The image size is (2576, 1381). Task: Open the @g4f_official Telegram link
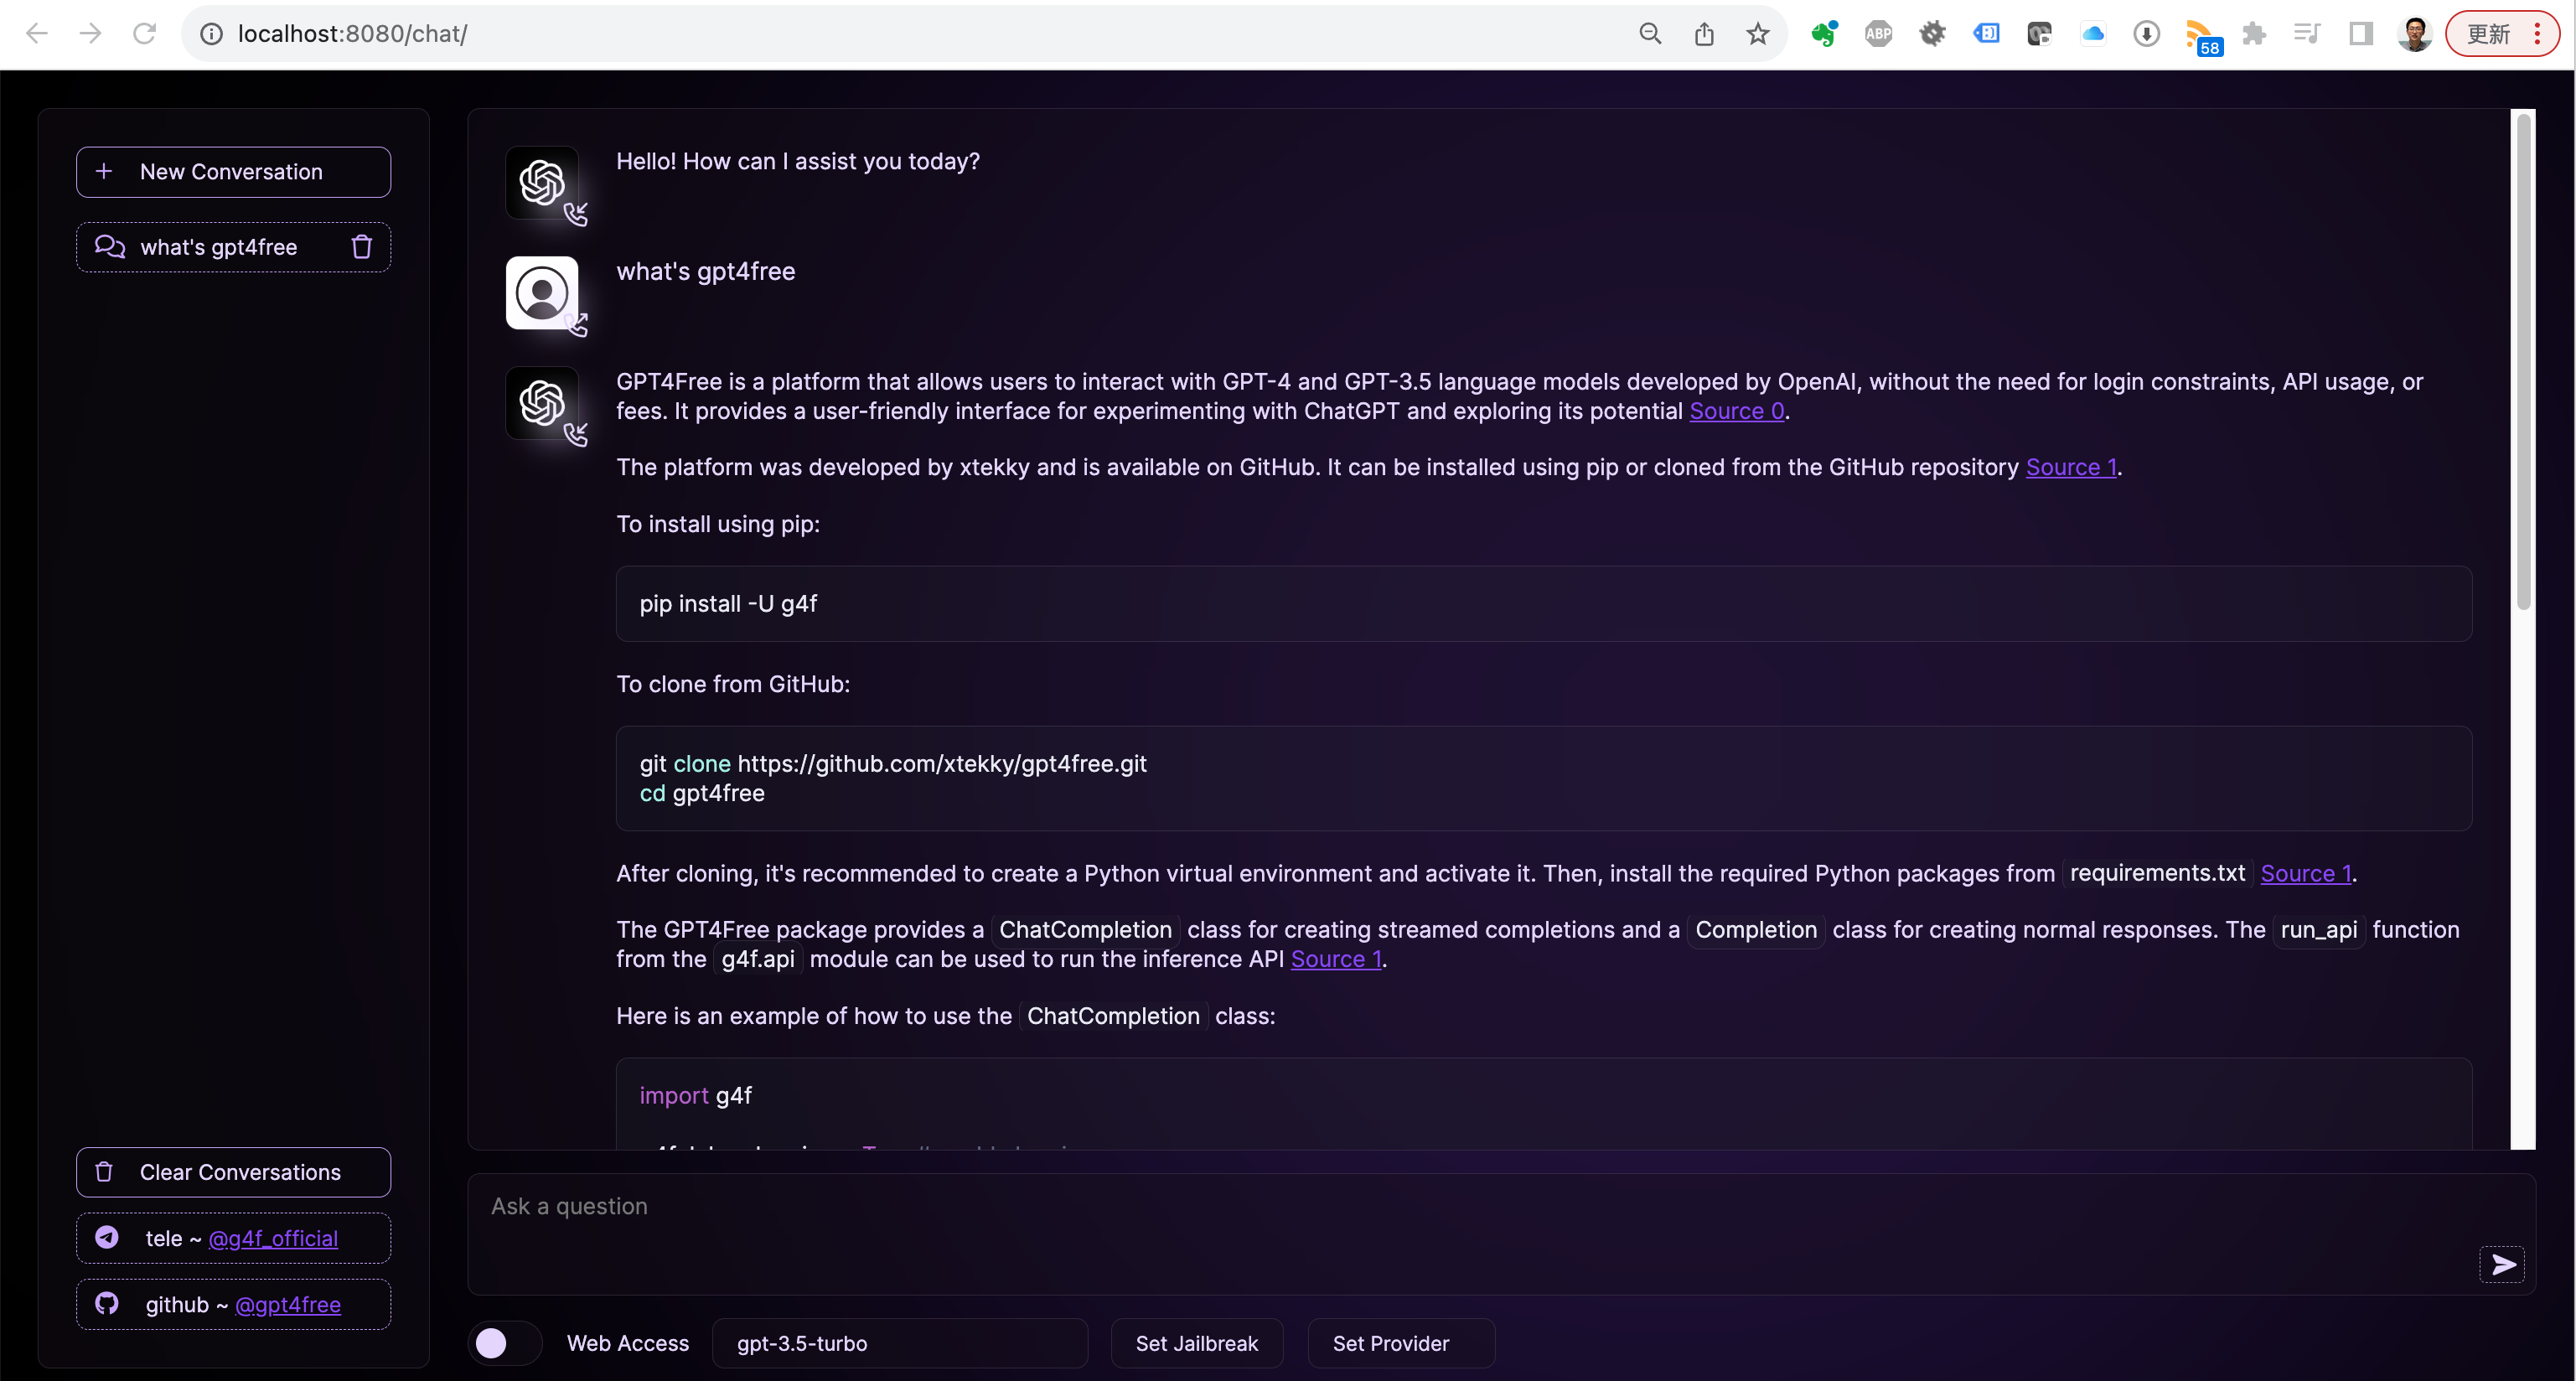coord(273,1238)
